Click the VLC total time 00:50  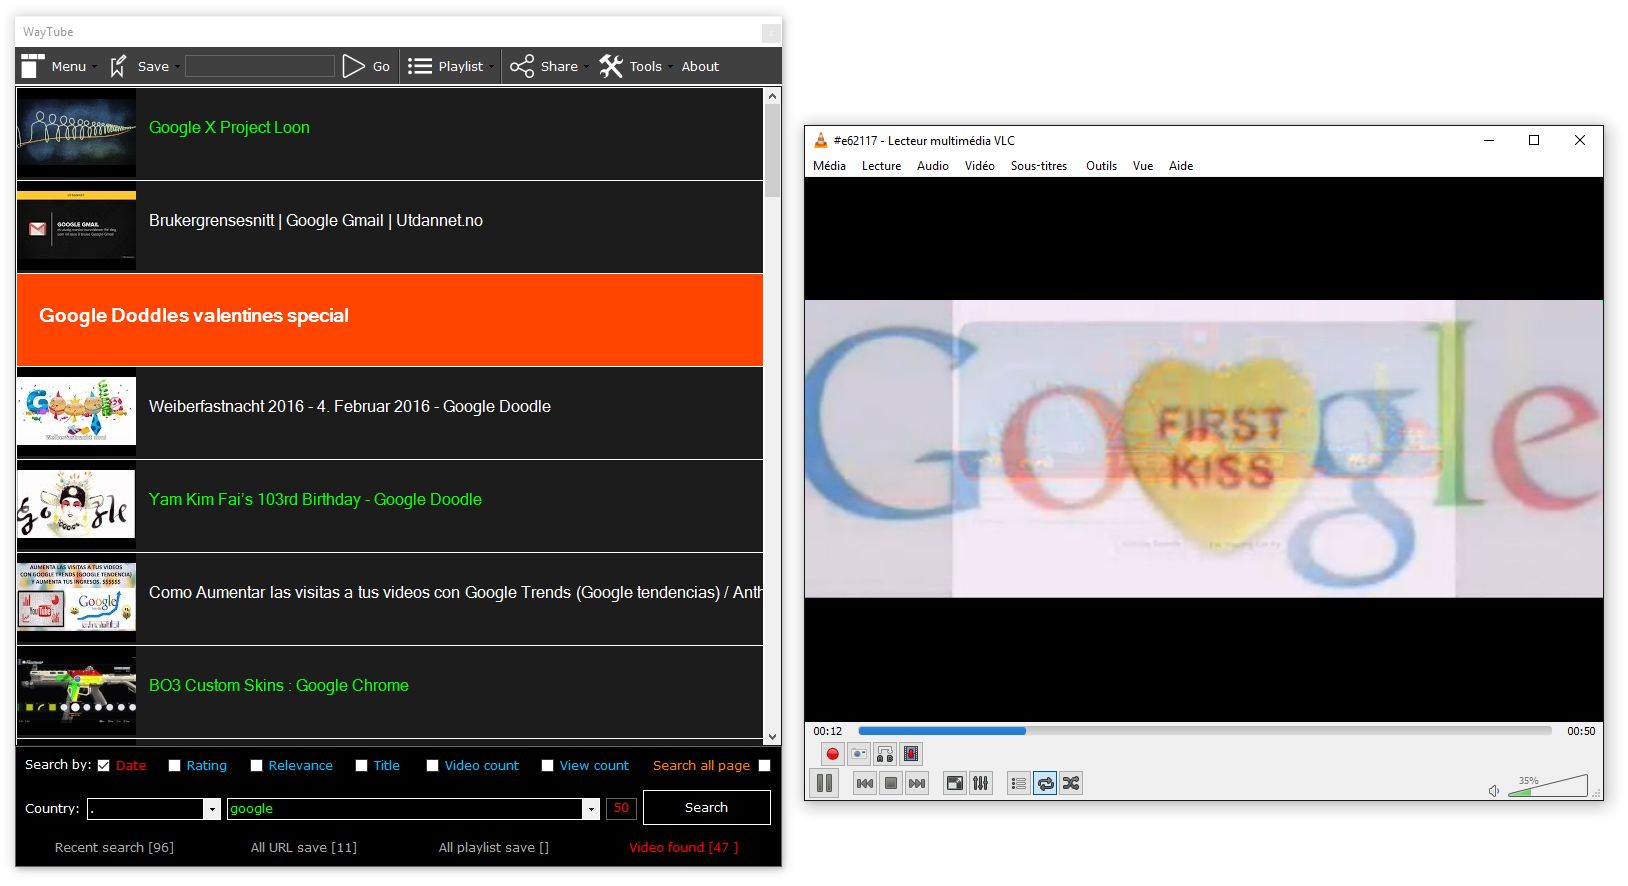coord(1581,731)
